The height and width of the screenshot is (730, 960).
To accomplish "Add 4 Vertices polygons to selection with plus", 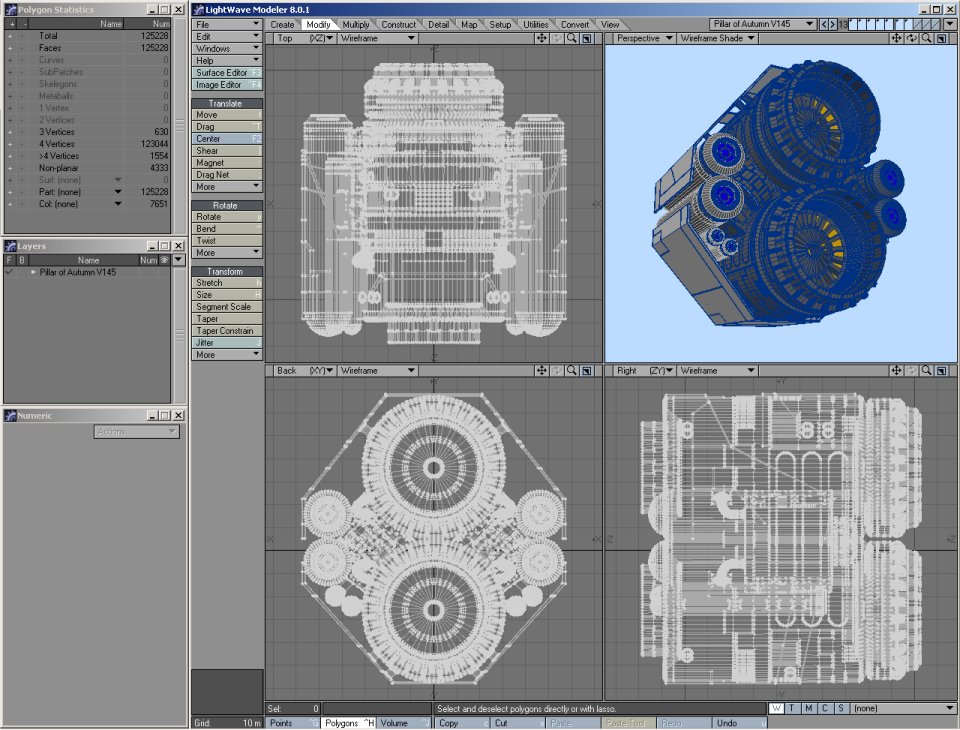I will 10,144.
